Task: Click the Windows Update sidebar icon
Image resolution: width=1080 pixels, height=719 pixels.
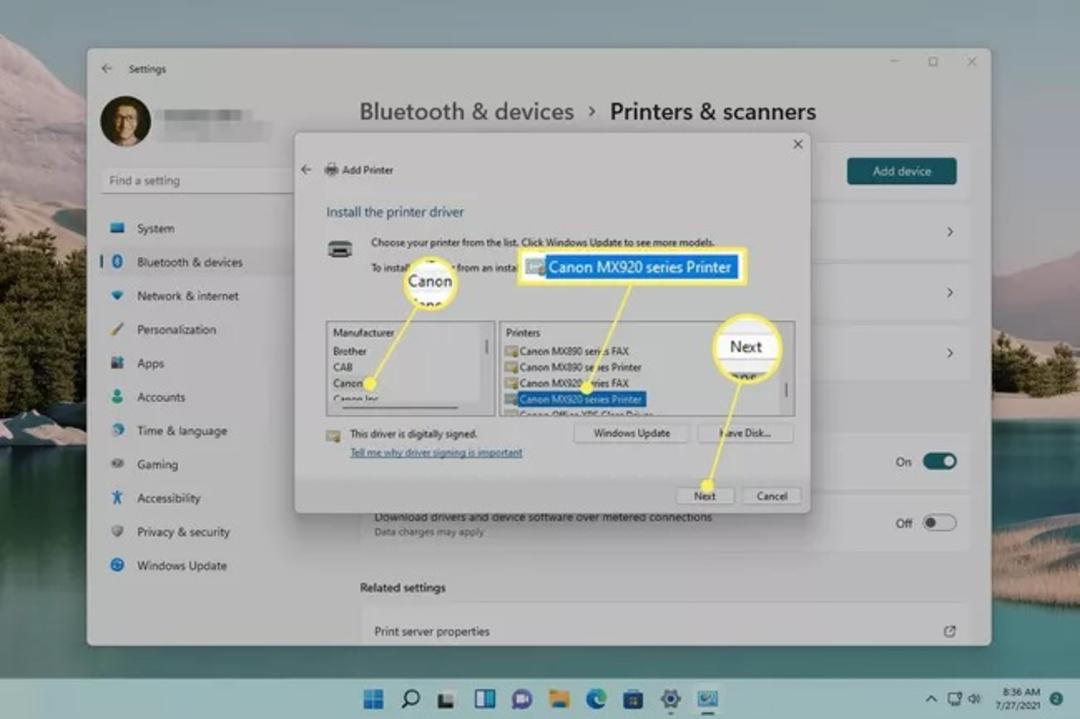Action: click(x=117, y=565)
